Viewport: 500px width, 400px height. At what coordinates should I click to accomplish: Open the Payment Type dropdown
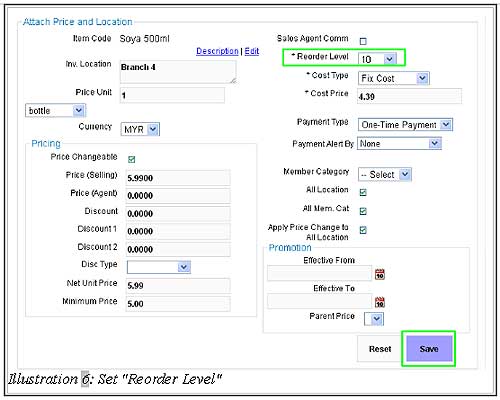click(x=405, y=125)
